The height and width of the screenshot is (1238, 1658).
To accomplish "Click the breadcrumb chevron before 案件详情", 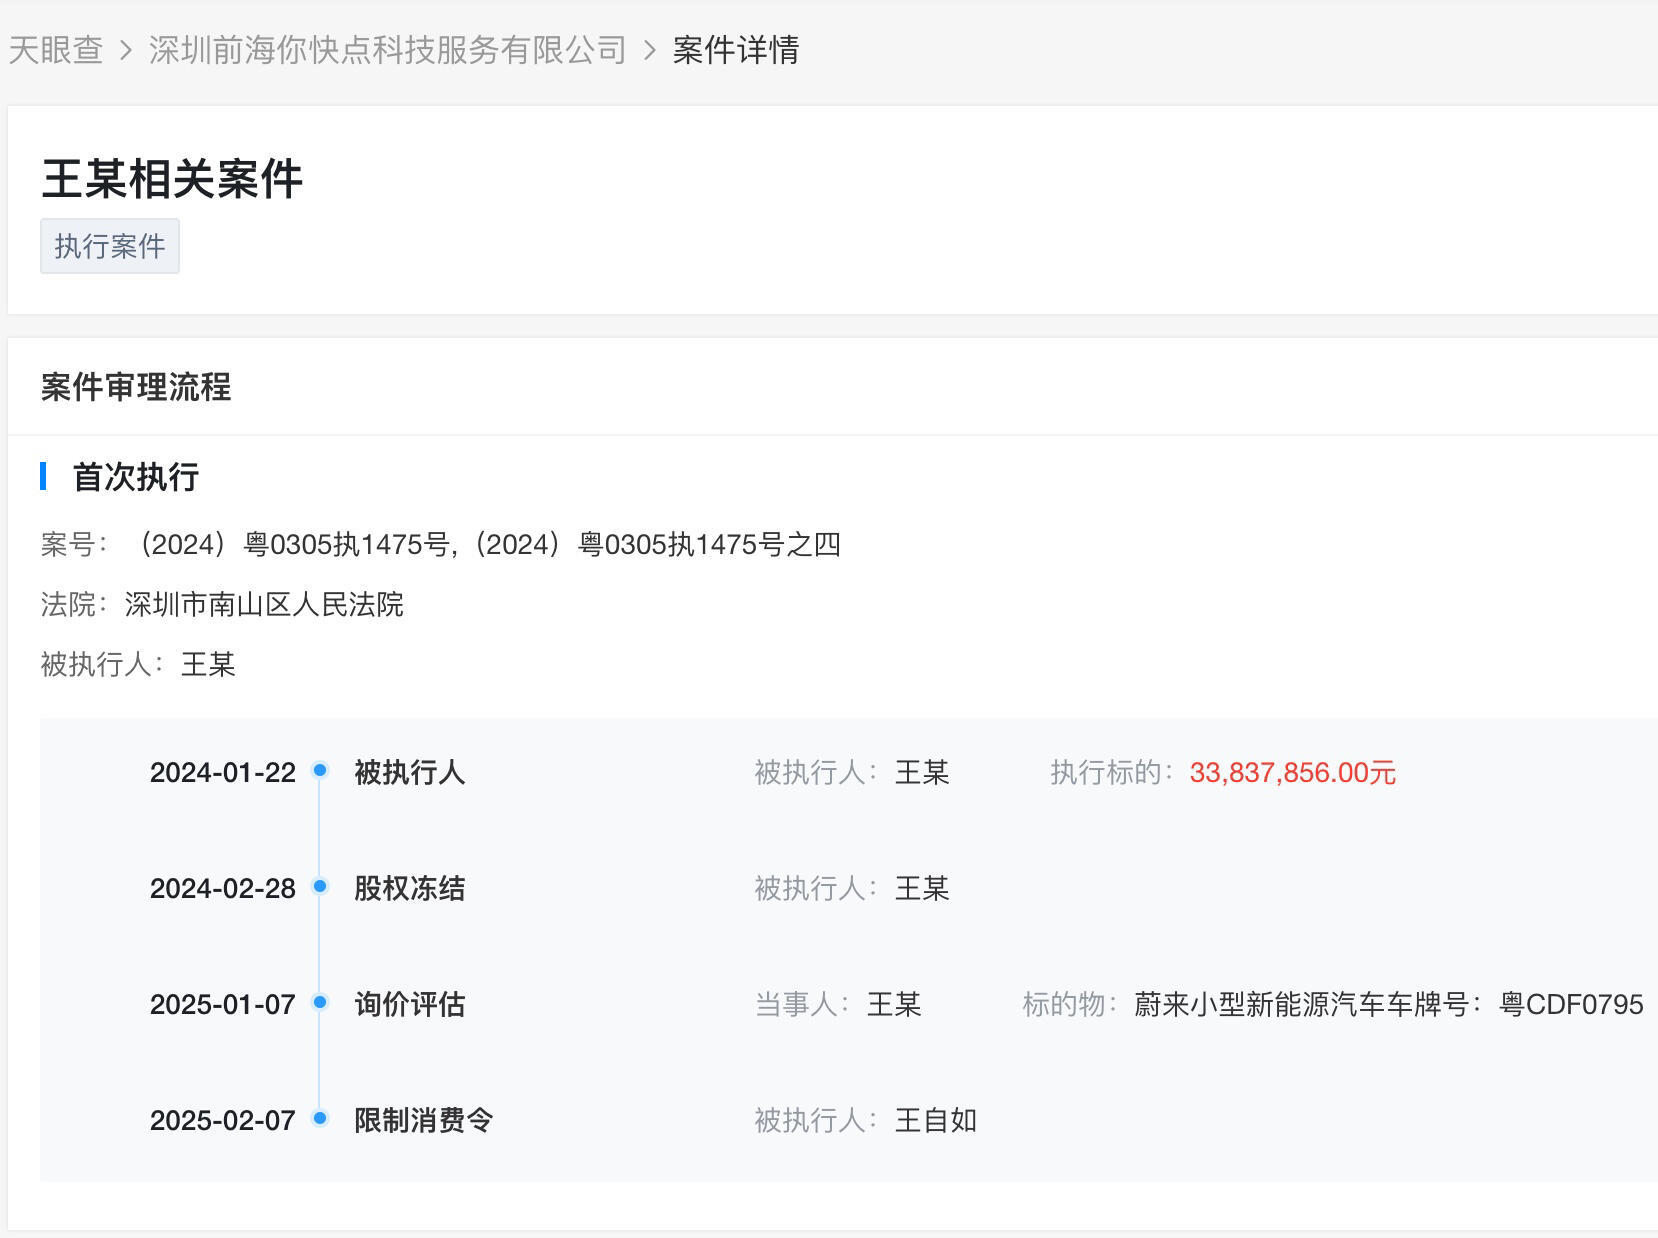I will coord(650,50).
